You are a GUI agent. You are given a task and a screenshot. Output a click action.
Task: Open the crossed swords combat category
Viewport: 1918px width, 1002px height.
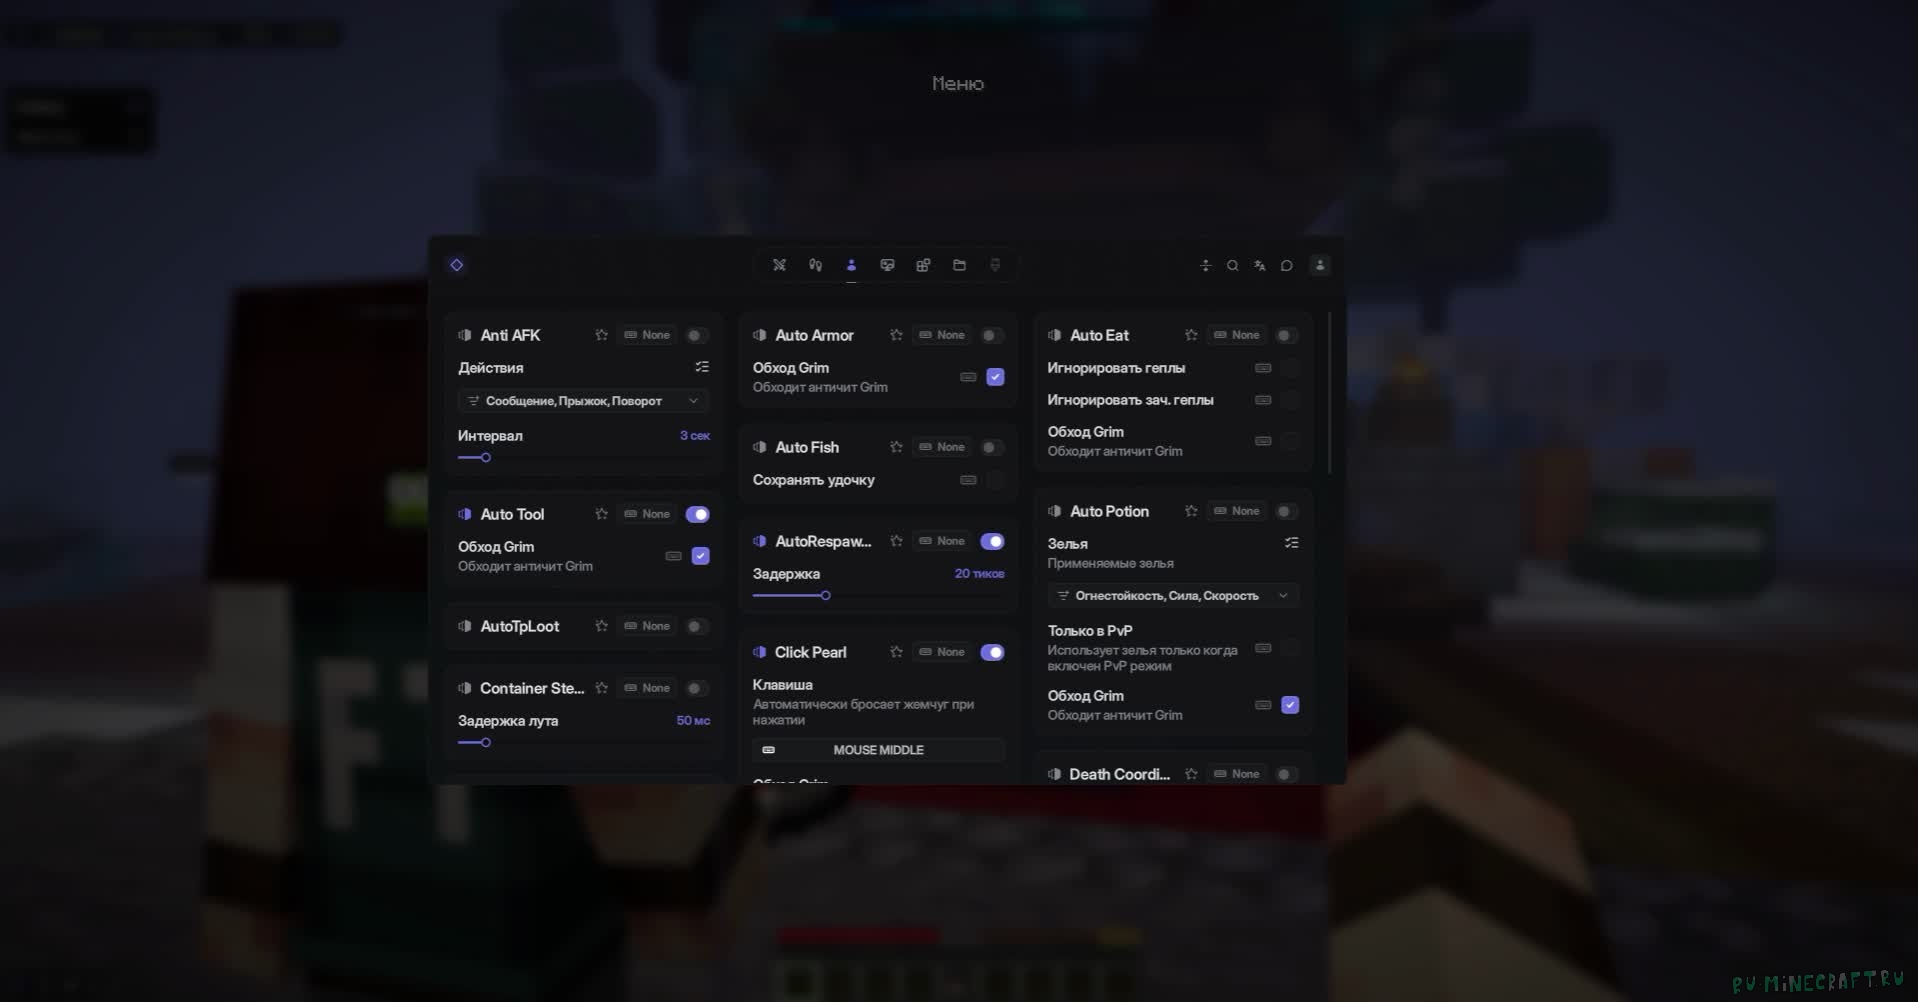779,265
